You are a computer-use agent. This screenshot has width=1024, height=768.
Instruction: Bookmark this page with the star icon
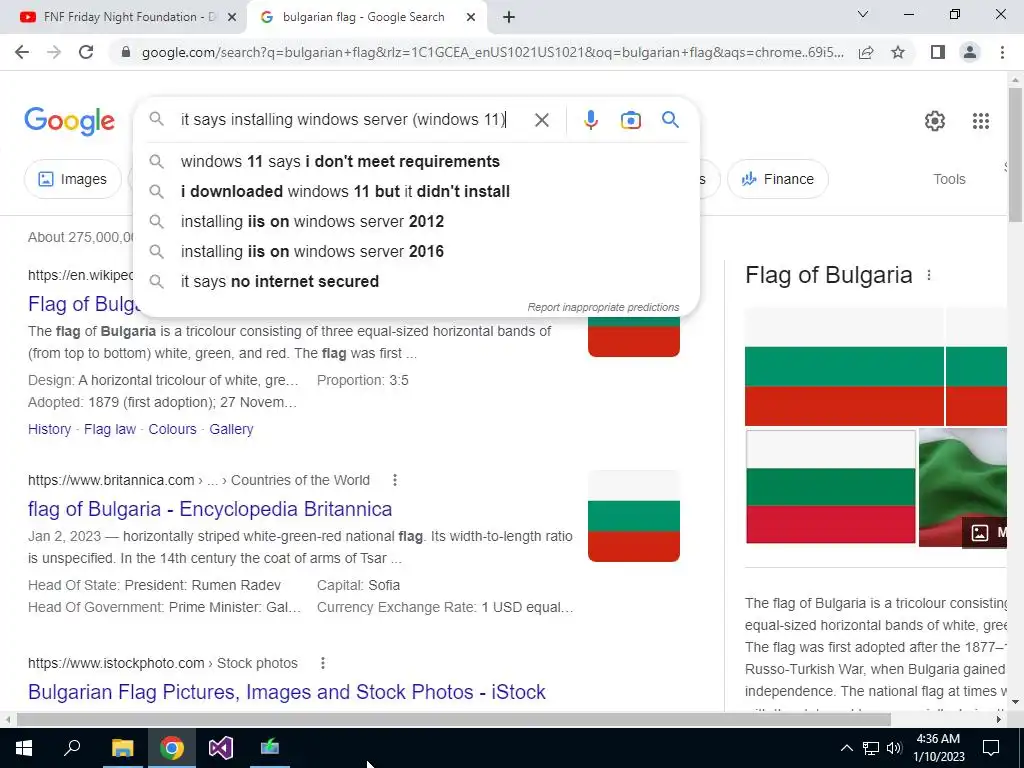click(x=898, y=52)
